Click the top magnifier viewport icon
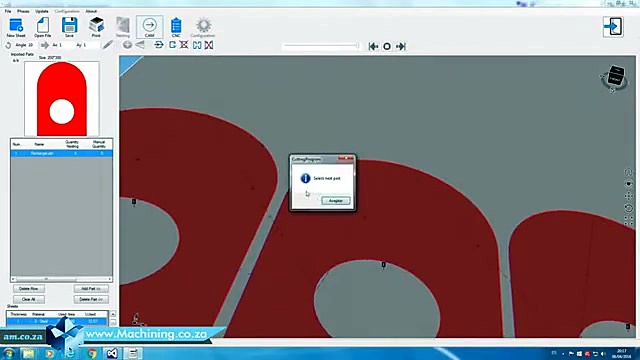Image resolution: width=640 pixels, height=360 pixels. click(629, 173)
